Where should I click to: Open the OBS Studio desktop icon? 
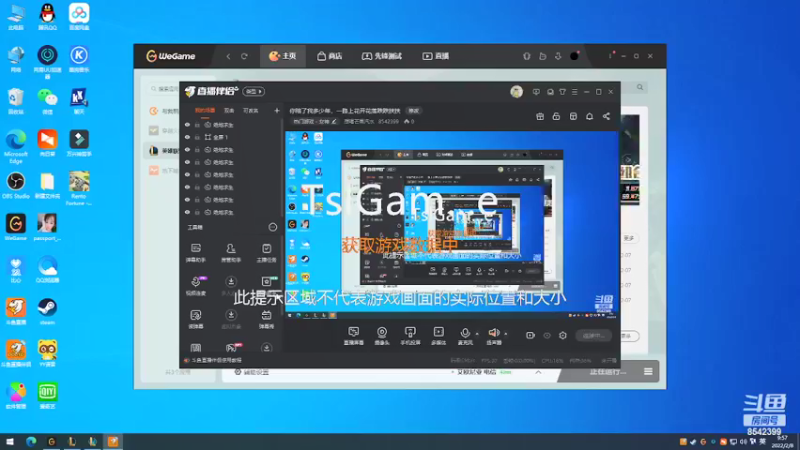pyautogui.click(x=16, y=186)
